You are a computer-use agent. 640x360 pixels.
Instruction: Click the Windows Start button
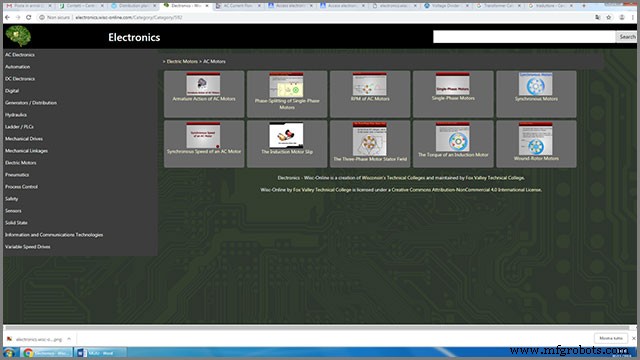9,353
